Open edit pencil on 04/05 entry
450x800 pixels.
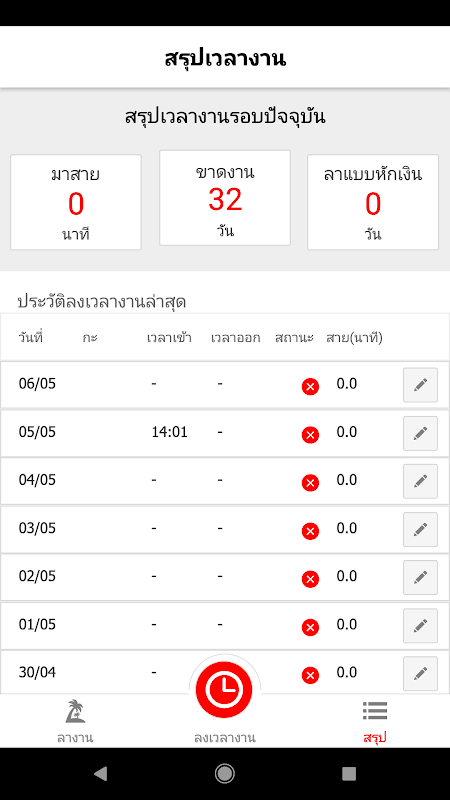point(420,481)
